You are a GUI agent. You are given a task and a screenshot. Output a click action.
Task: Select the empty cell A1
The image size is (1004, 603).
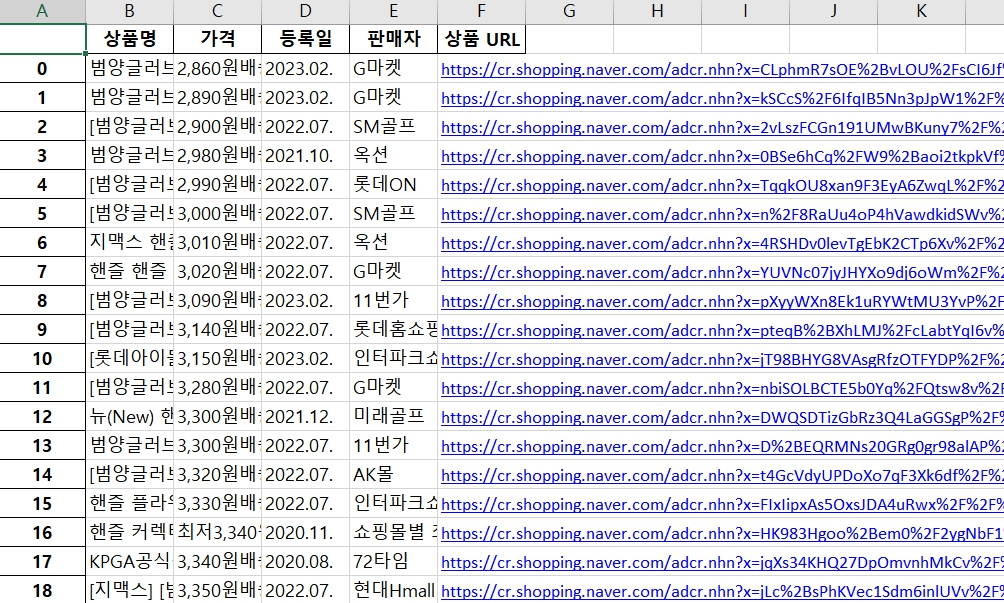pyautogui.click(x=42, y=39)
